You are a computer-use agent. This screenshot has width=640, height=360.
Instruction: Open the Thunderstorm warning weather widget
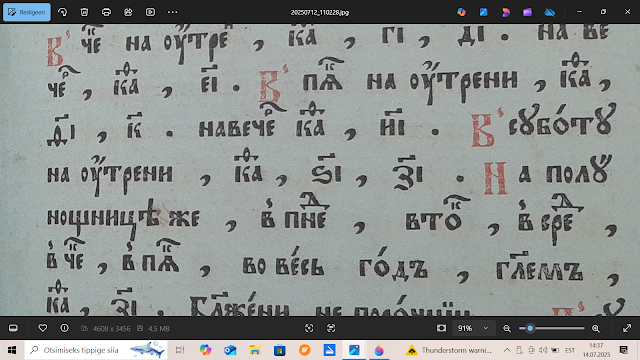pyautogui.click(x=449, y=350)
